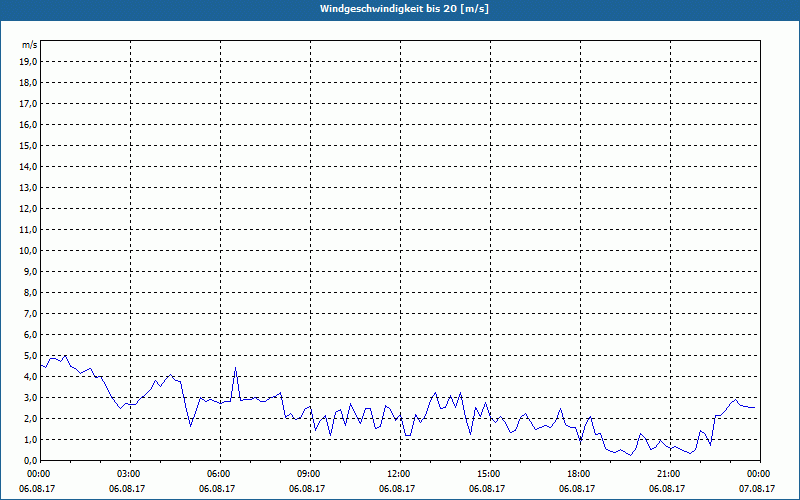Select the 21:00 time label
Image resolution: width=800 pixels, height=500 pixels.
[x=669, y=474]
